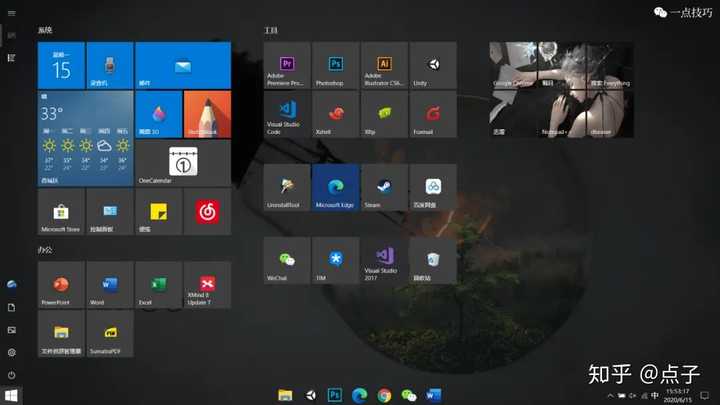Image resolution: width=720 pixels, height=405 pixels.
Task: Open the Google Chrome picture tile
Action: [x=512, y=65]
